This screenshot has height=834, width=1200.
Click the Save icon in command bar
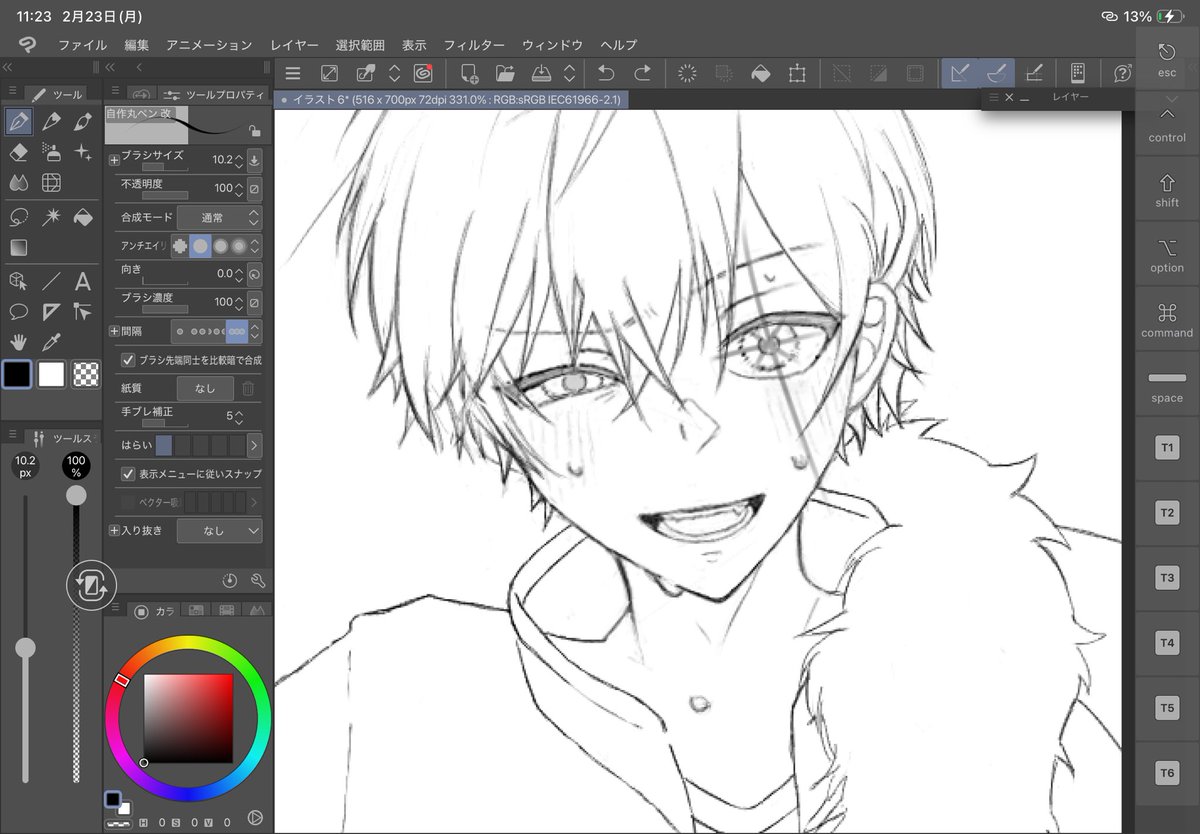541,73
